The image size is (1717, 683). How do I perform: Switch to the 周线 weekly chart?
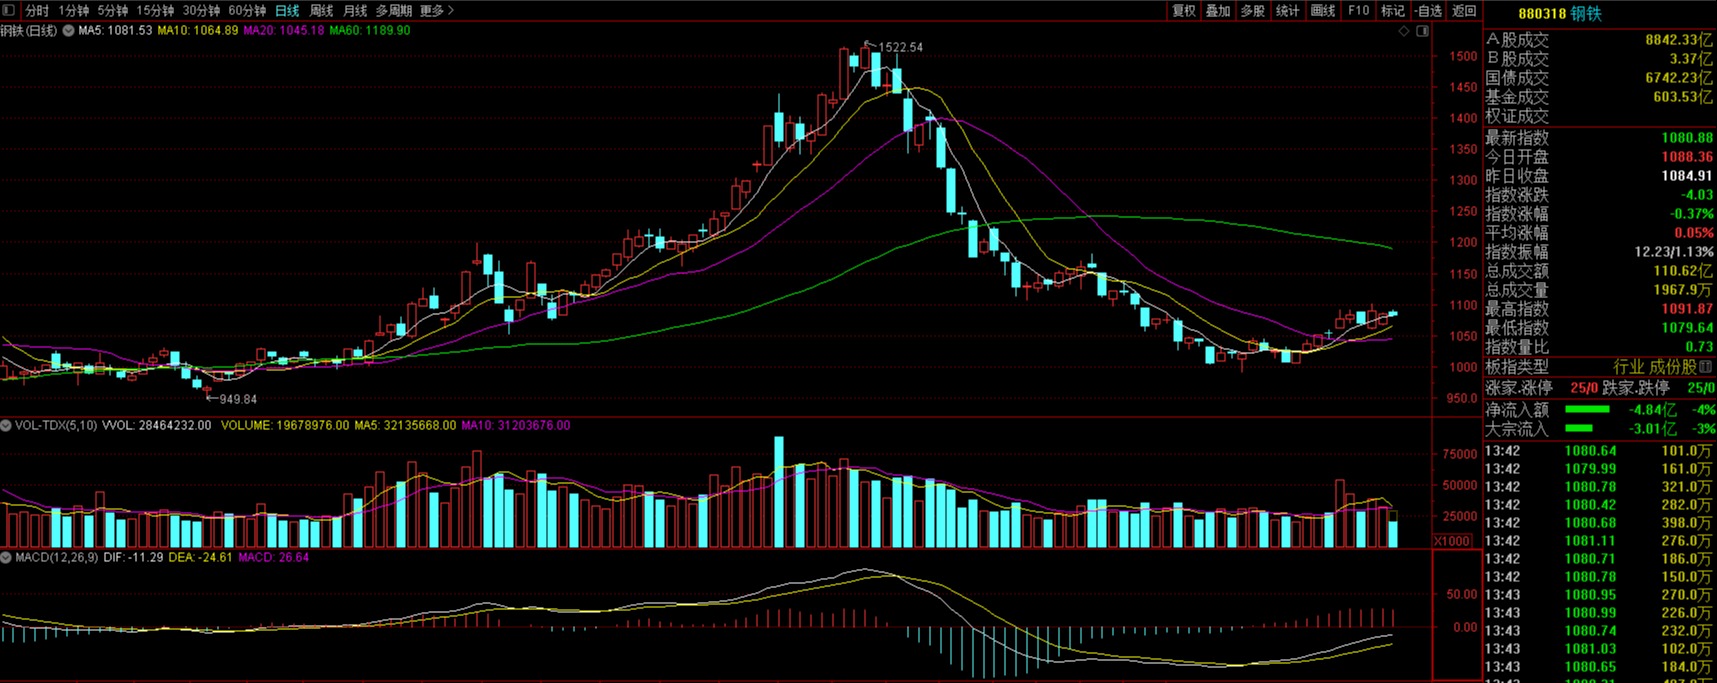(x=321, y=11)
